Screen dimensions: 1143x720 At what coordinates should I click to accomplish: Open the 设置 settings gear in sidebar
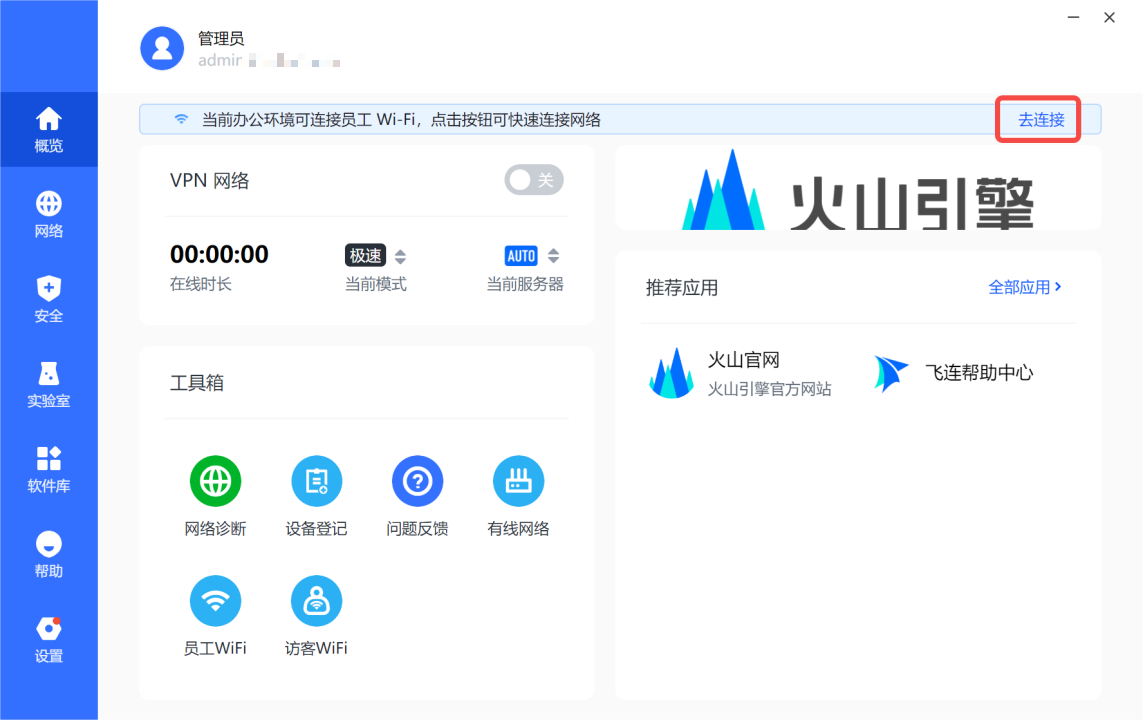point(49,640)
